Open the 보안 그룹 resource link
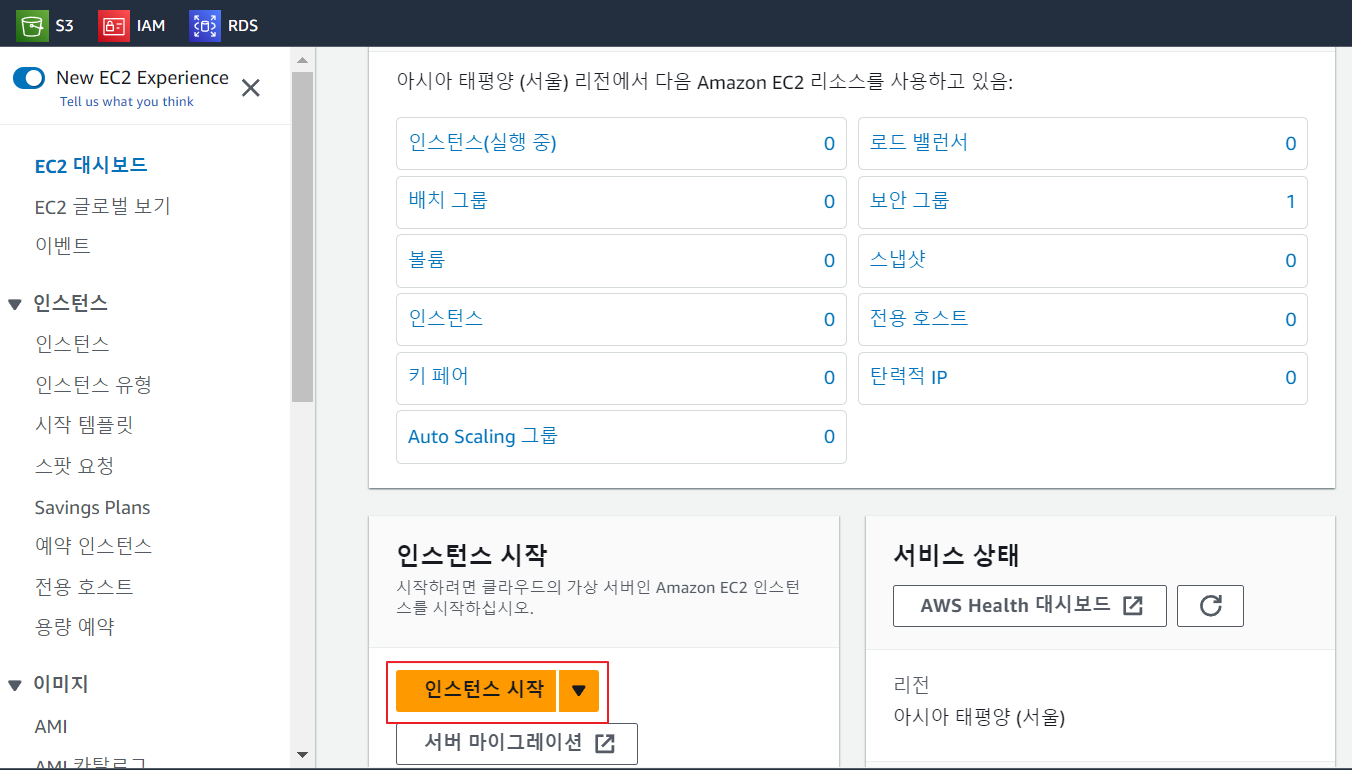The height and width of the screenshot is (770, 1352). click(910, 201)
